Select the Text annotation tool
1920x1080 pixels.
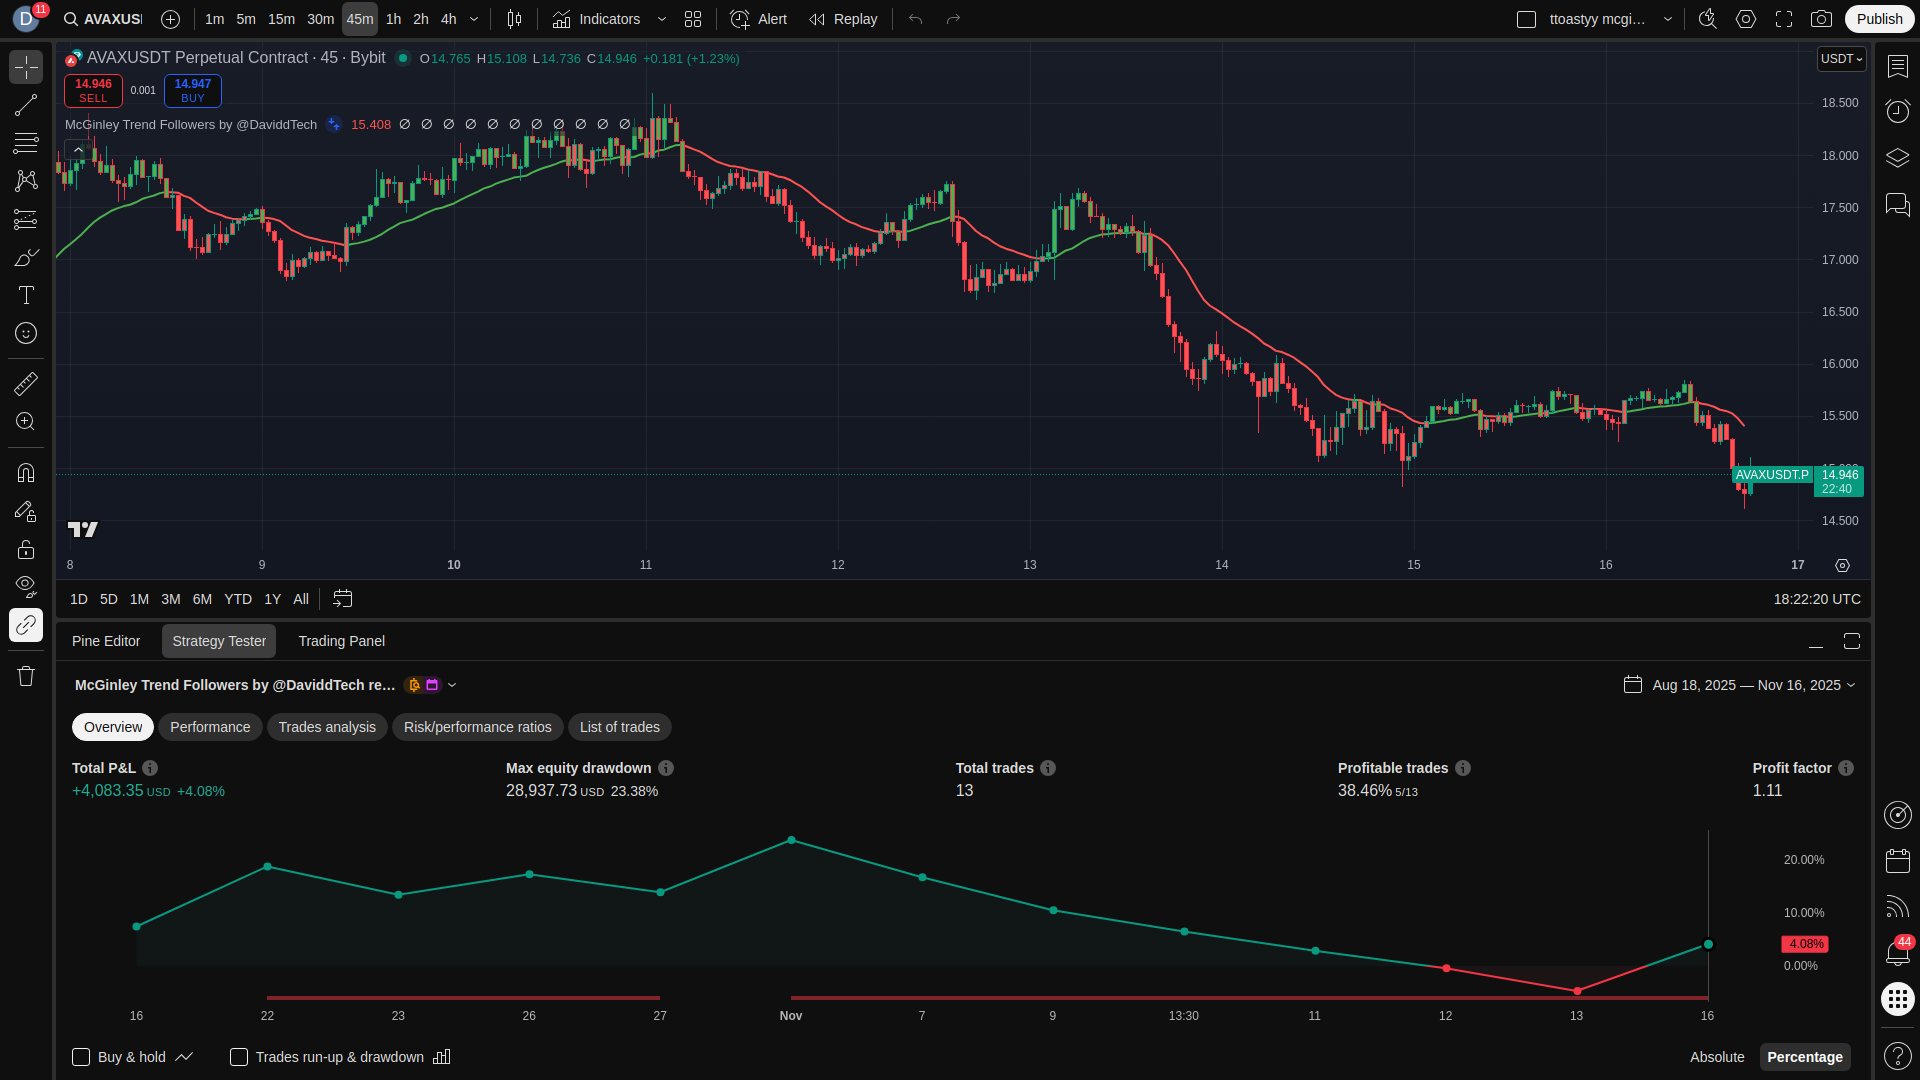tap(26, 295)
